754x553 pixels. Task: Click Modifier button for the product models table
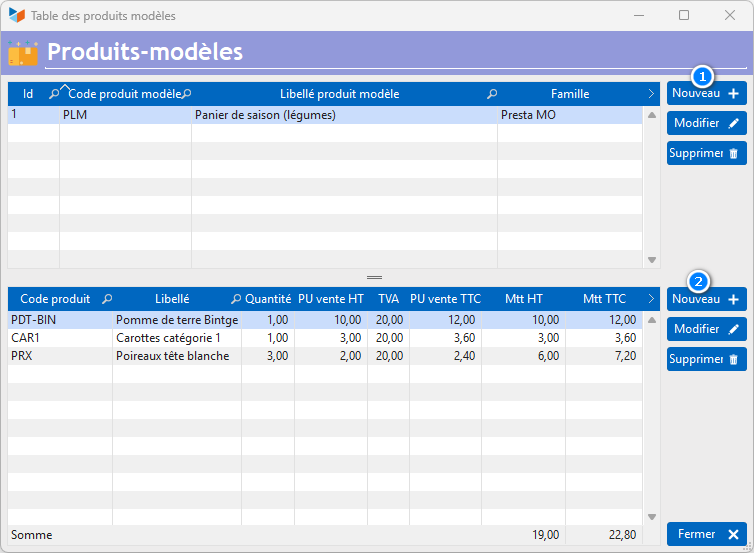(x=706, y=123)
